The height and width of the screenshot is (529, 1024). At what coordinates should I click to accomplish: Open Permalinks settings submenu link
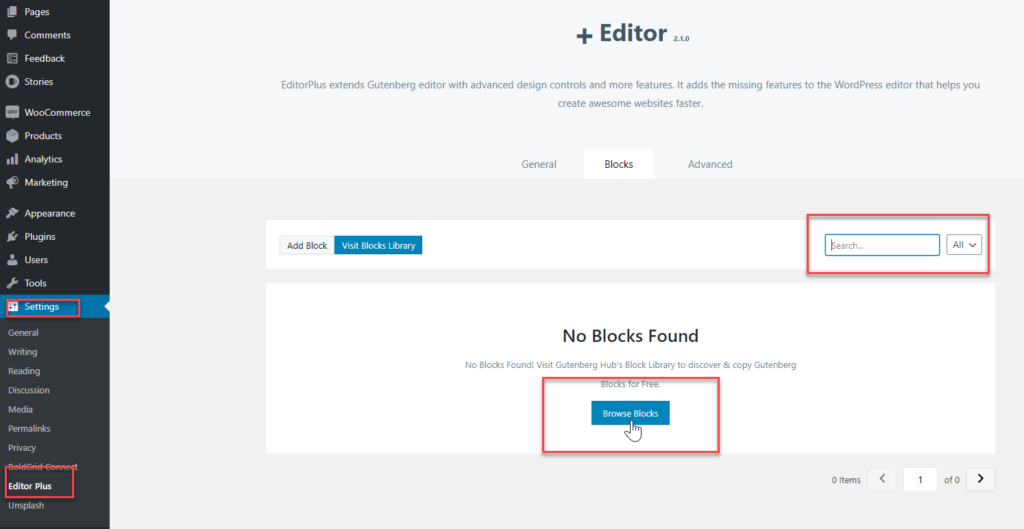(29, 428)
